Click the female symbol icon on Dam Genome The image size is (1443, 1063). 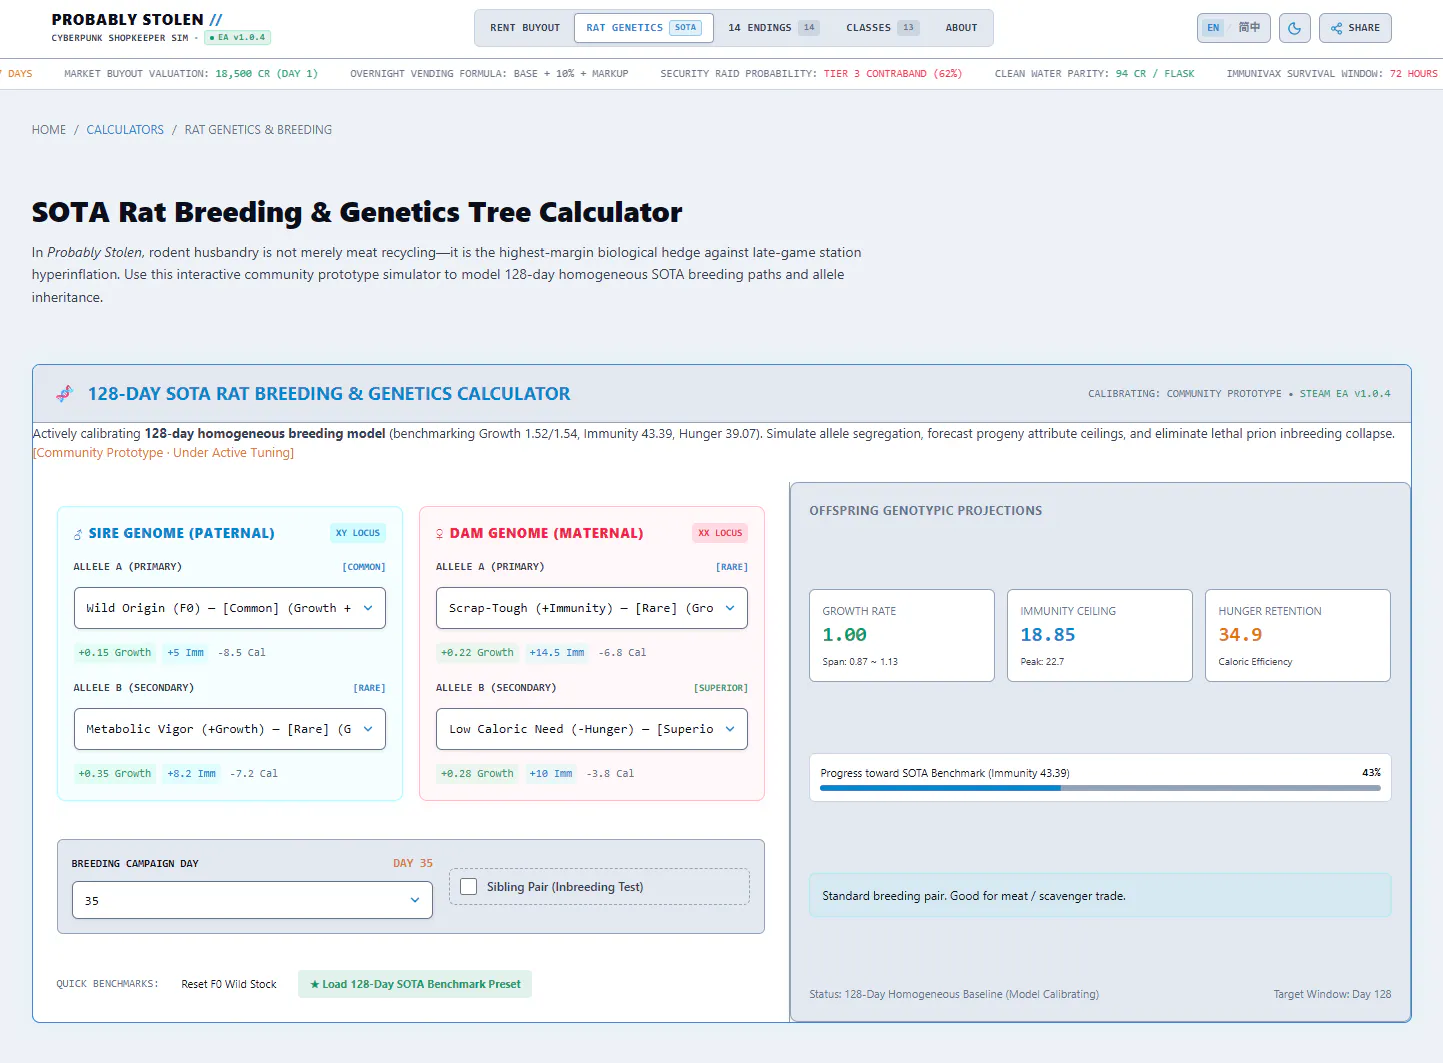(440, 534)
